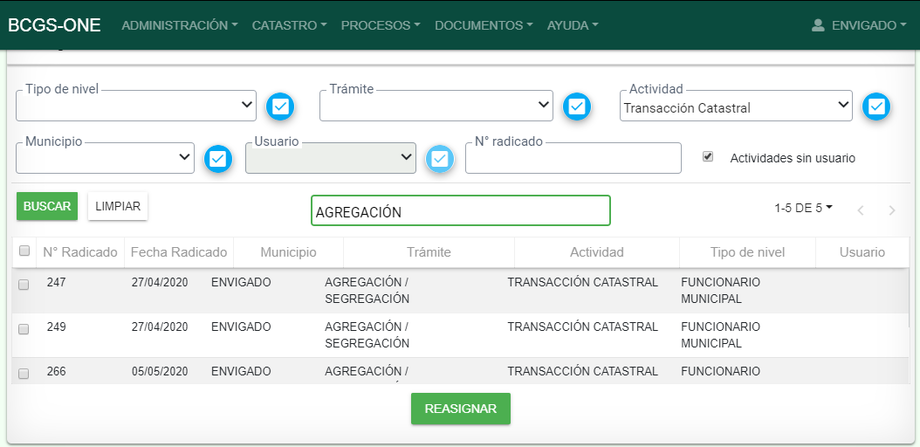Expand the Actividad dropdown
This screenshot has height=447, width=920.
[x=736, y=107]
